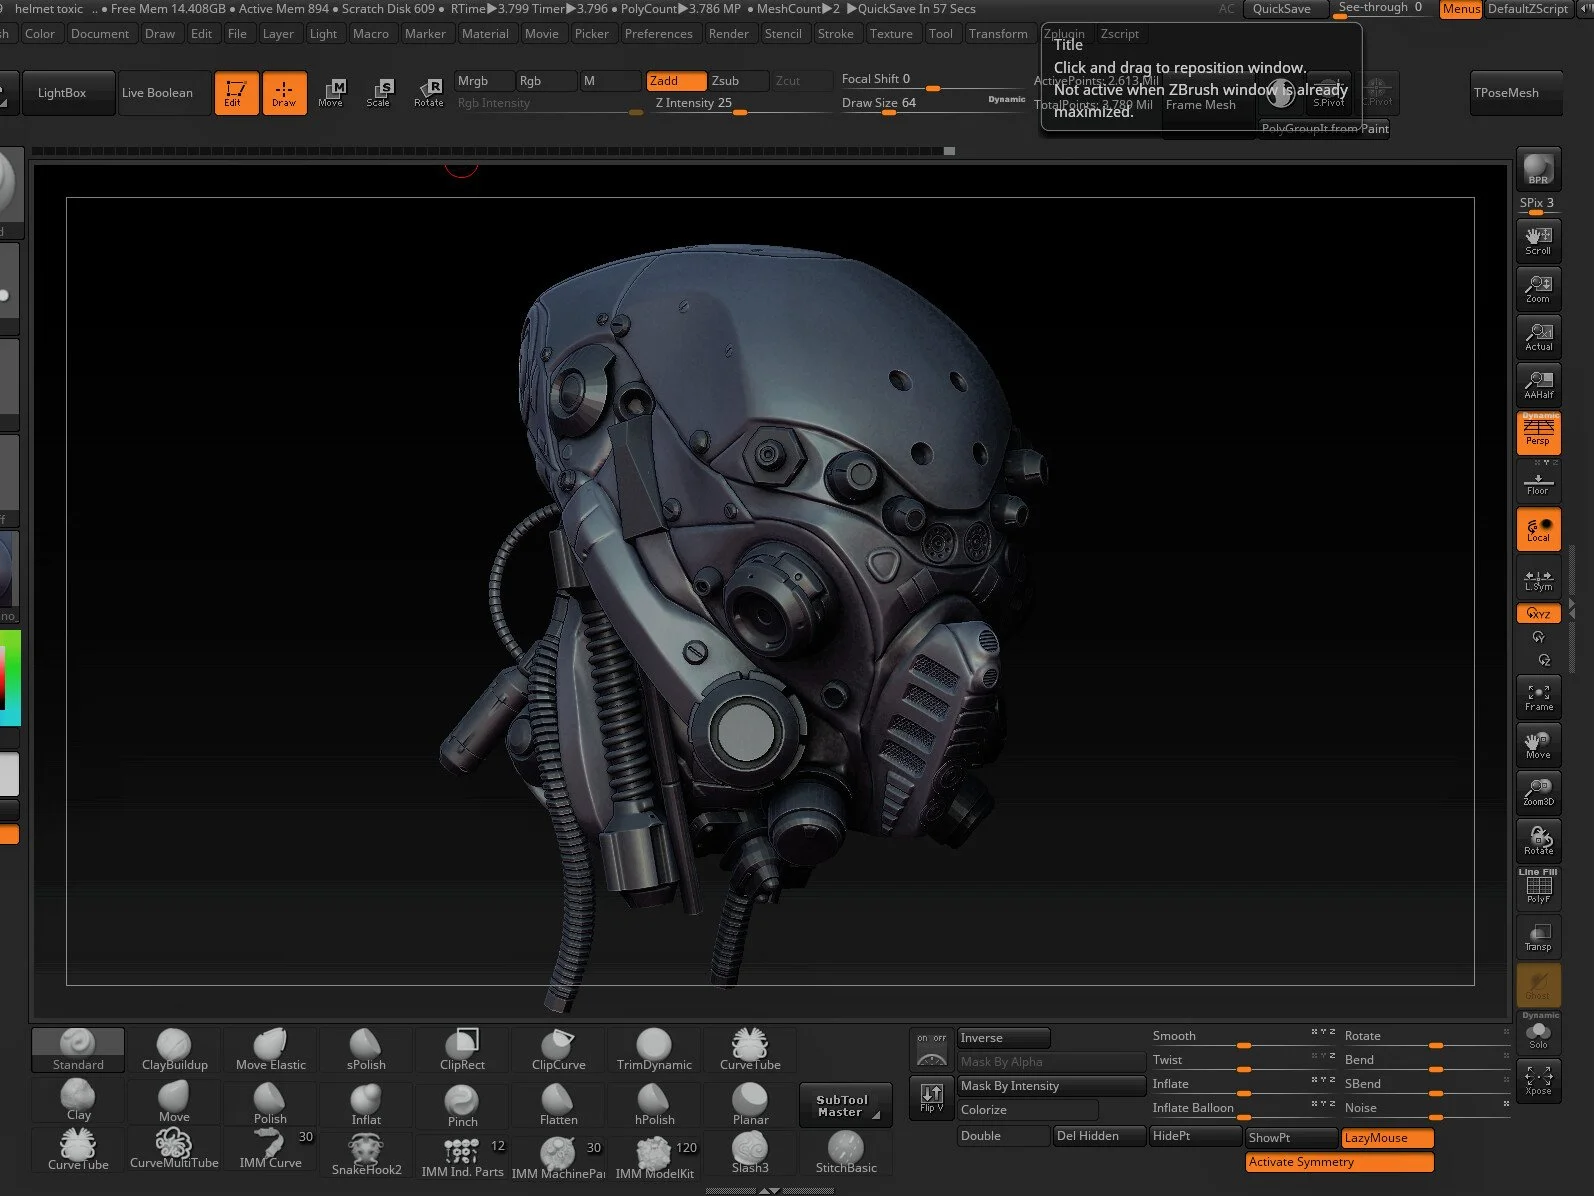
Task: Select the Flatten brush
Action: click(558, 1104)
